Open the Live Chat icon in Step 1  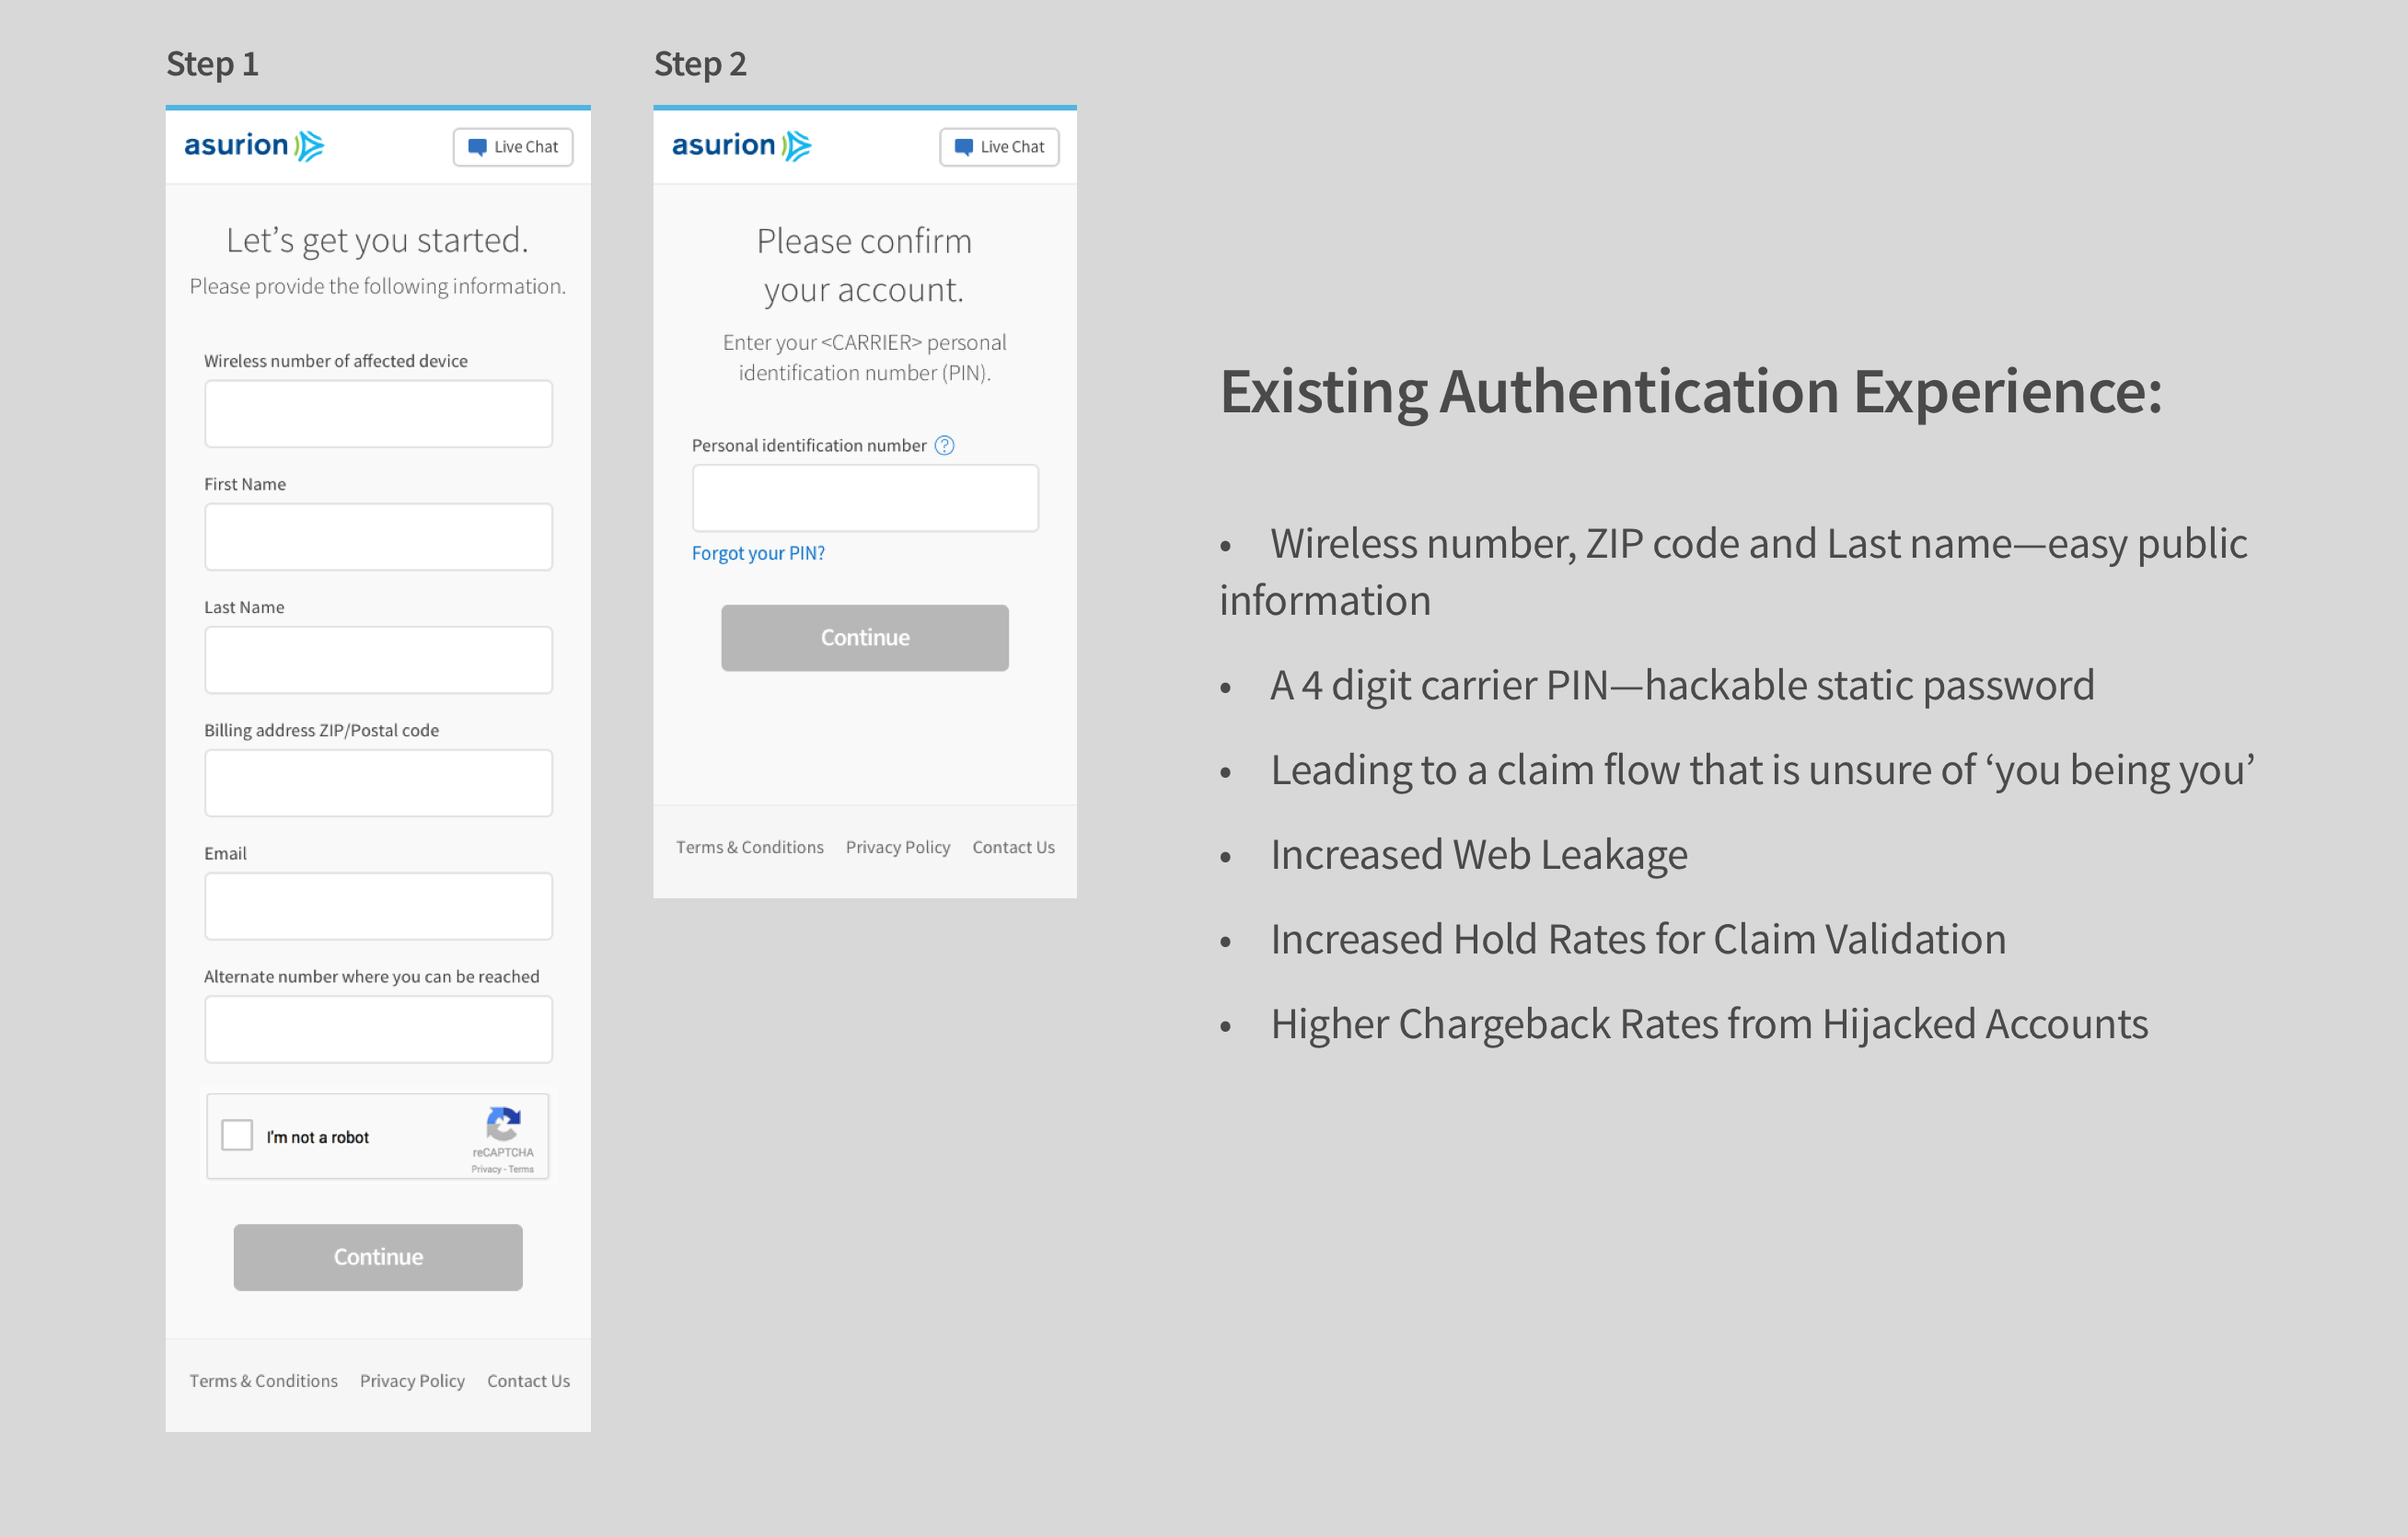(512, 146)
